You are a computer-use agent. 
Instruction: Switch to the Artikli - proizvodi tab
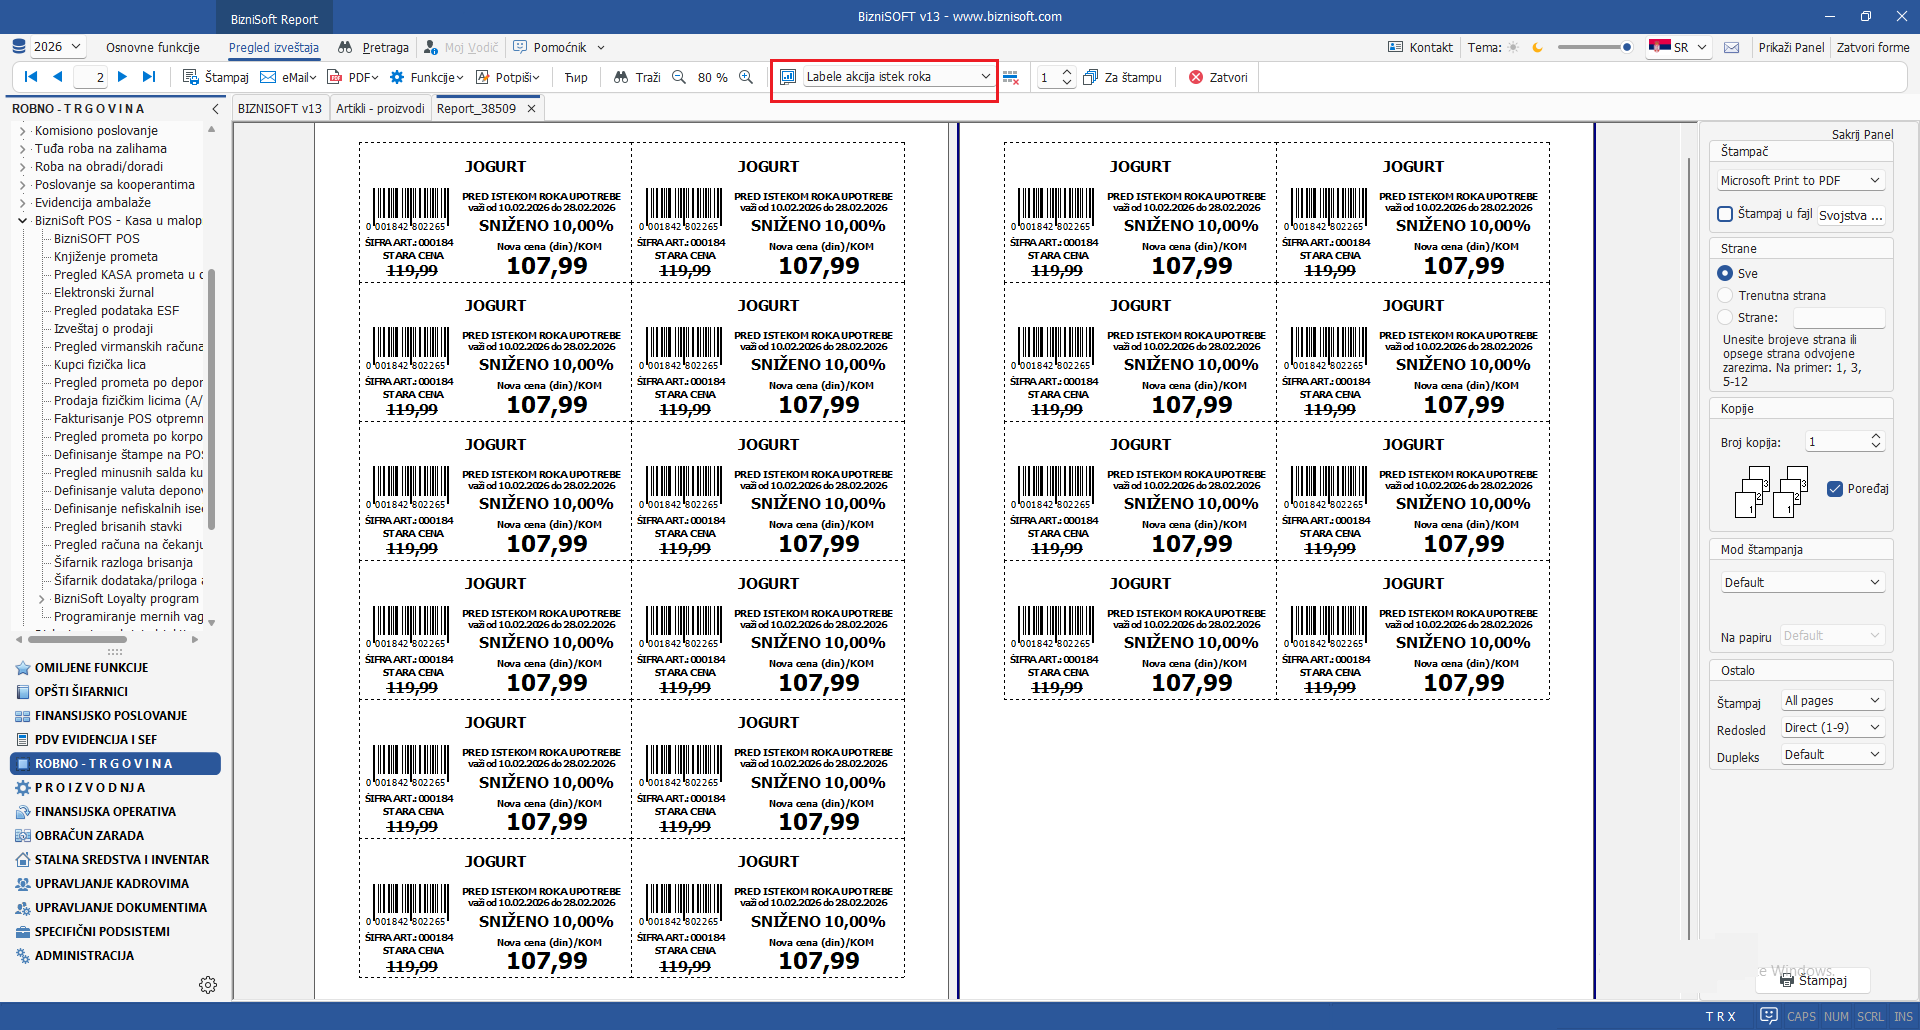click(380, 109)
